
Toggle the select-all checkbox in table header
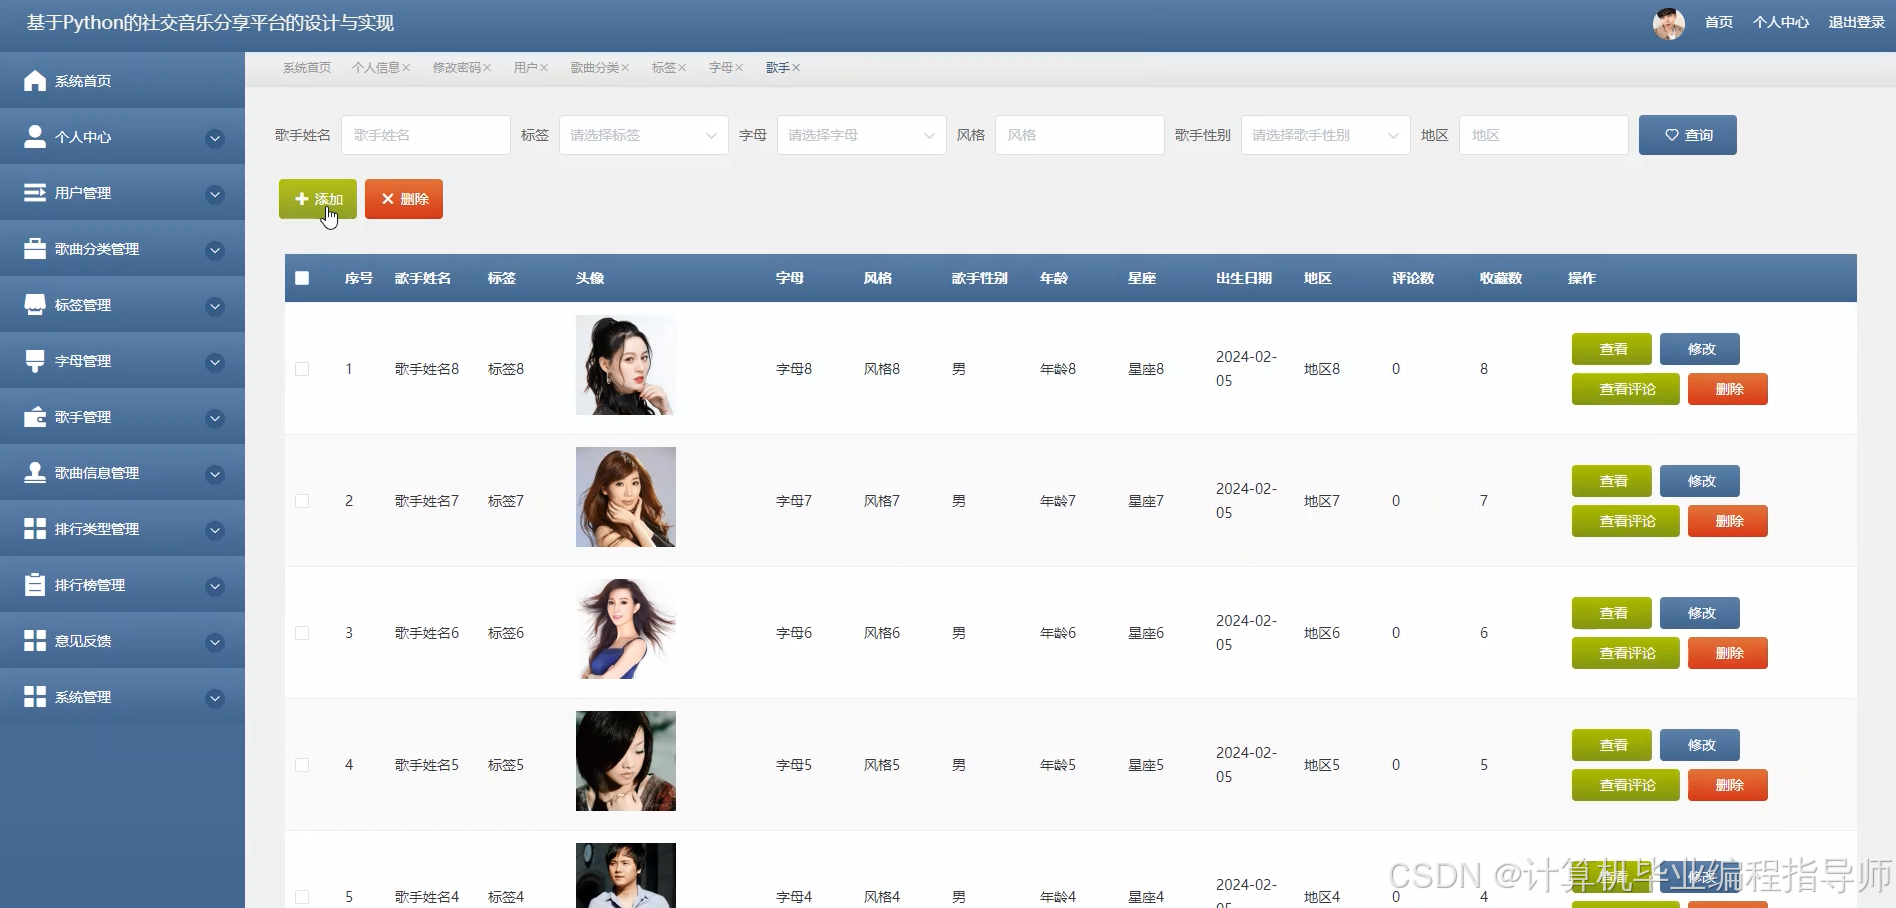tap(302, 278)
